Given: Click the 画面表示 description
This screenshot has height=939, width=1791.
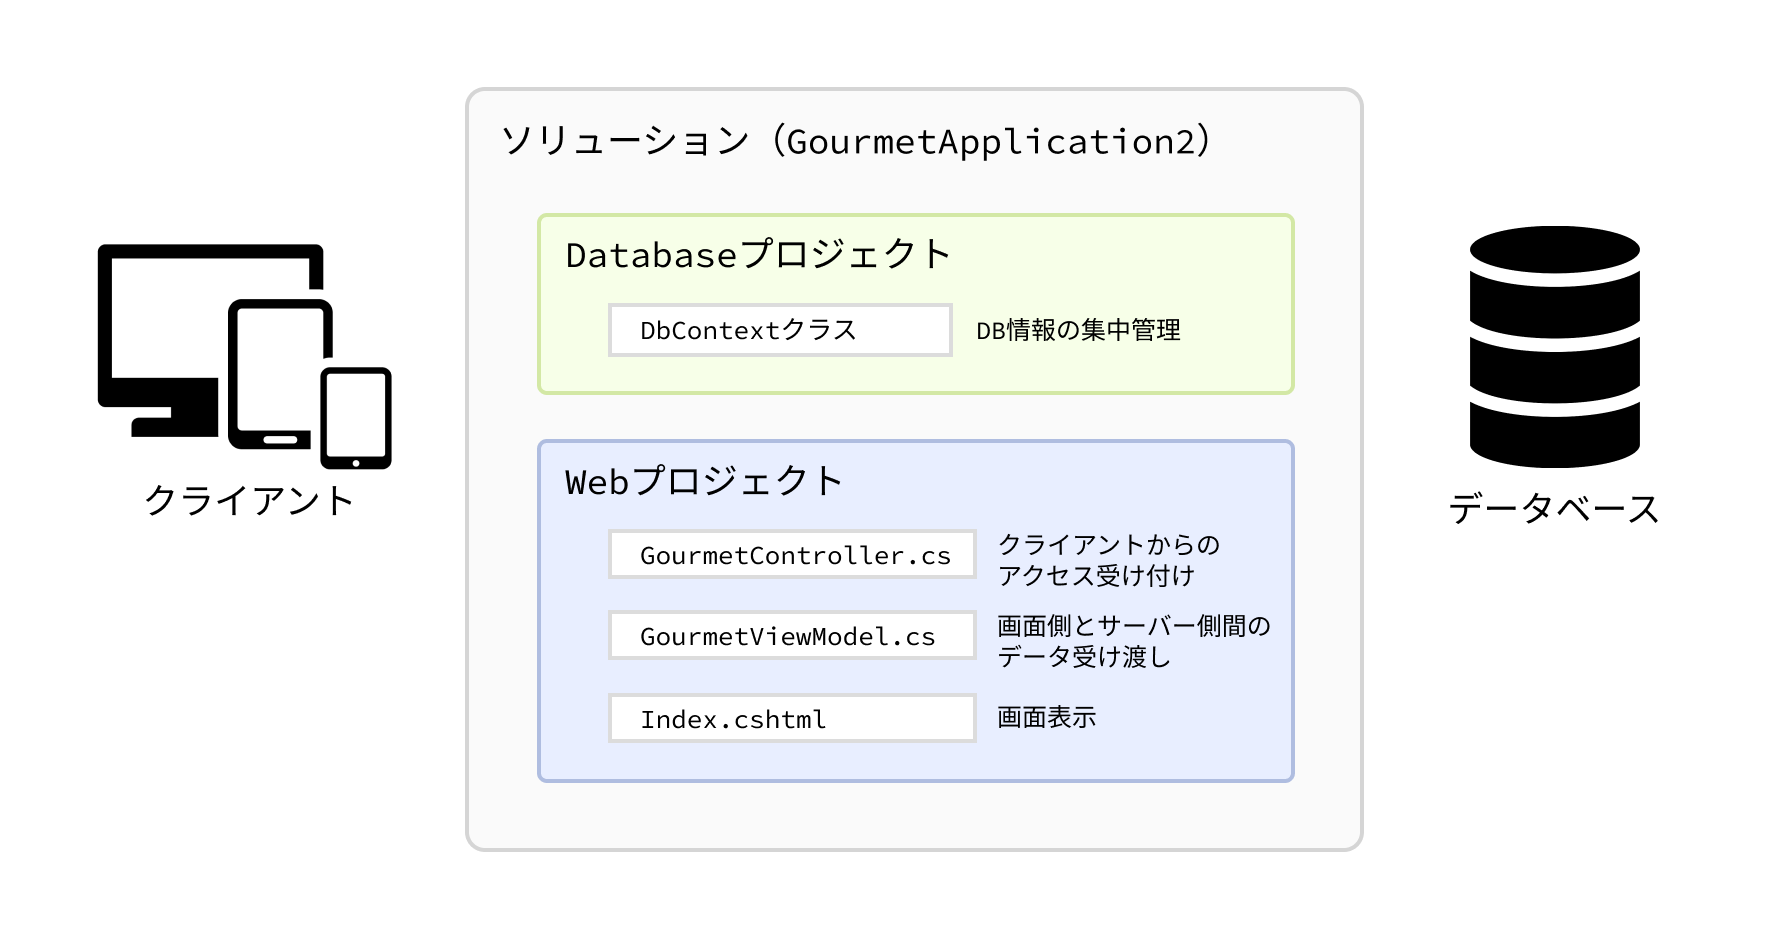Looking at the screenshot, I should [x=1046, y=717].
